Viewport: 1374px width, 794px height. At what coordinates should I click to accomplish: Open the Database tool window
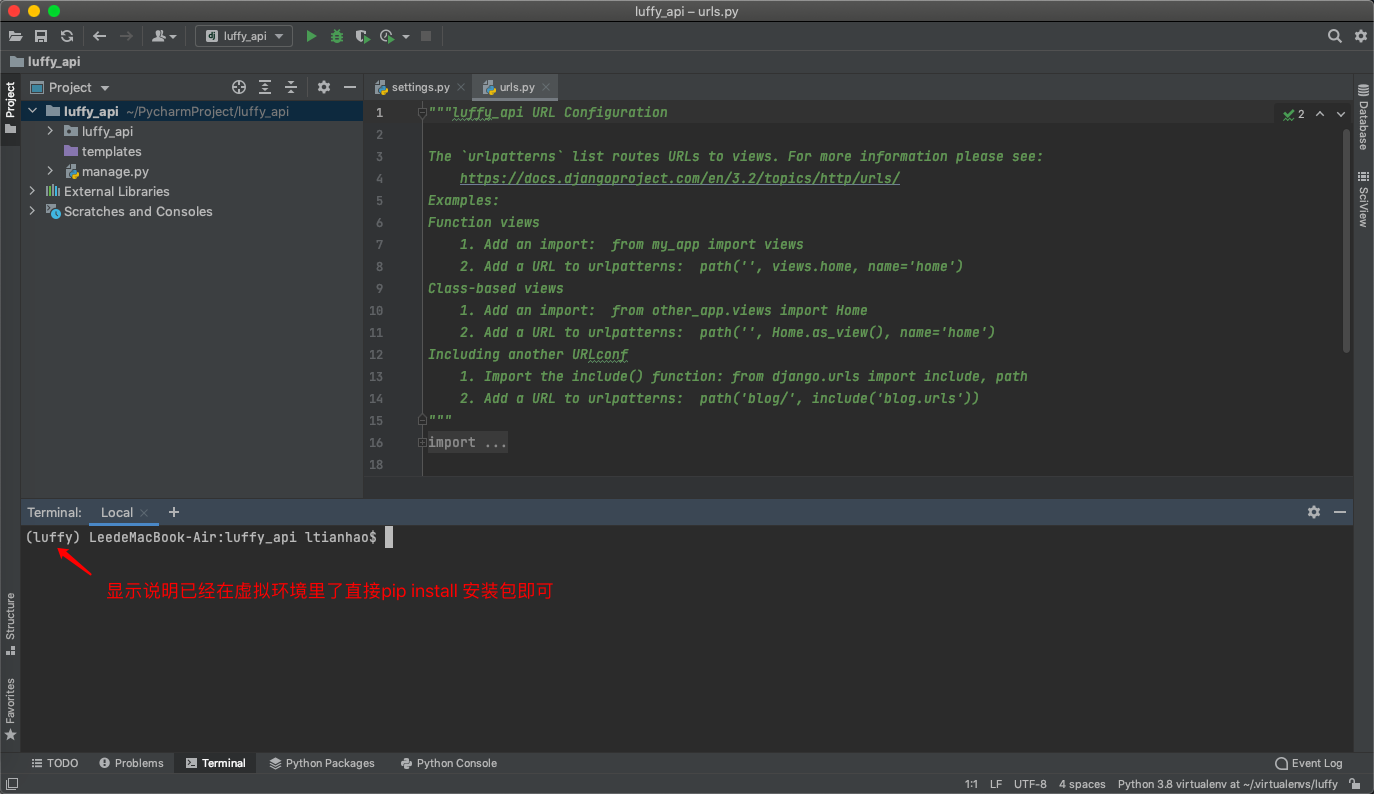(1363, 117)
